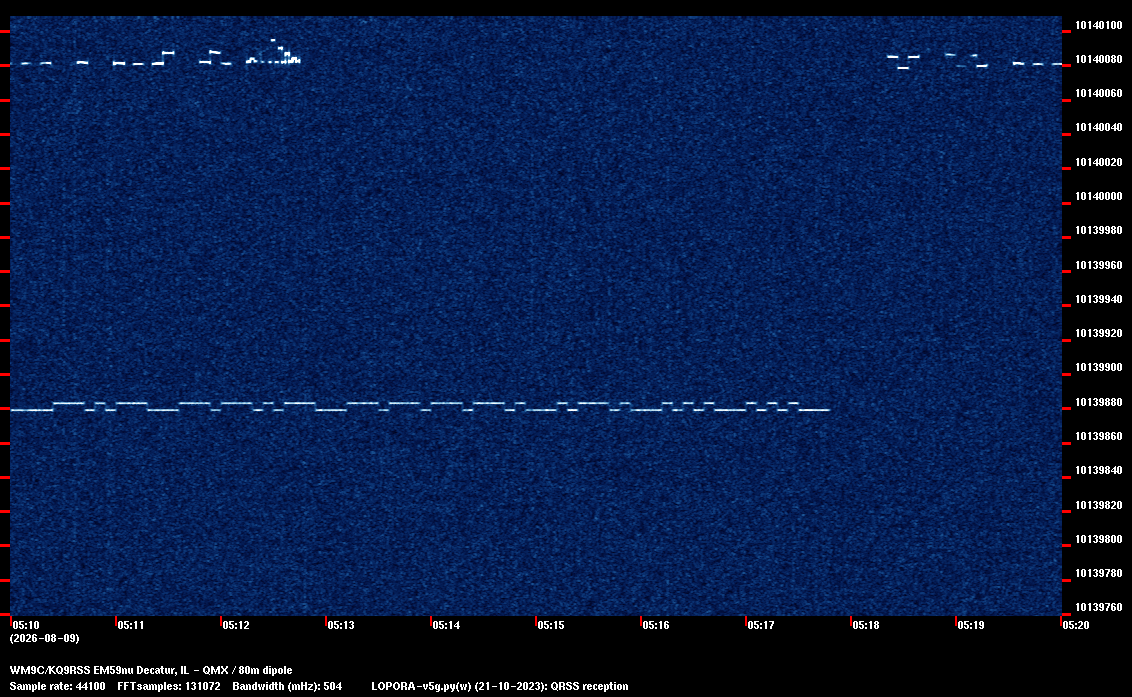Viewport: 1132px width, 697px height.
Task: Click the 05:20 time axis label
Action: tap(1076, 625)
